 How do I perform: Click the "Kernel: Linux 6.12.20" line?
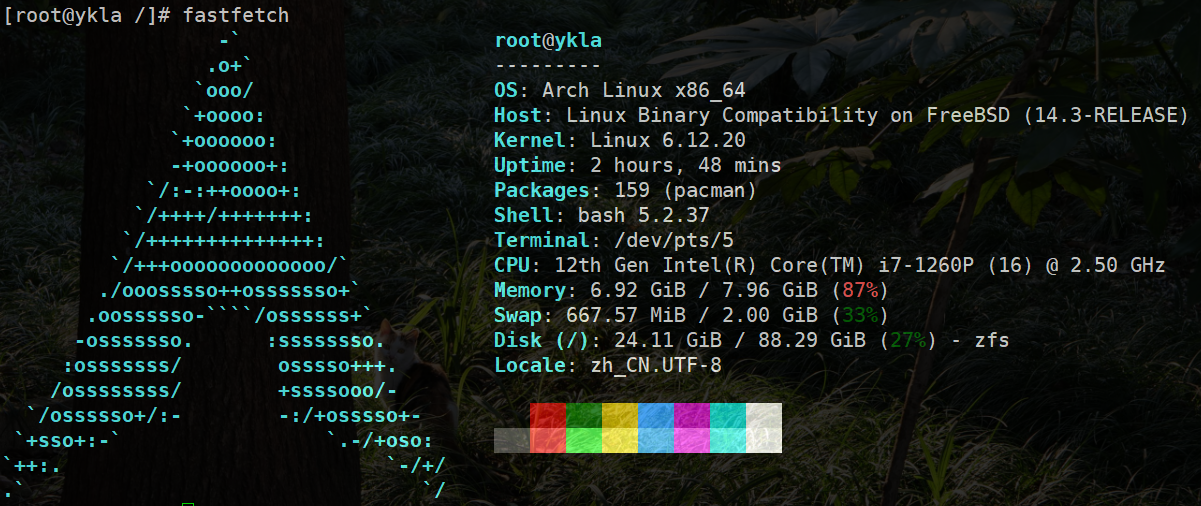pos(620,140)
